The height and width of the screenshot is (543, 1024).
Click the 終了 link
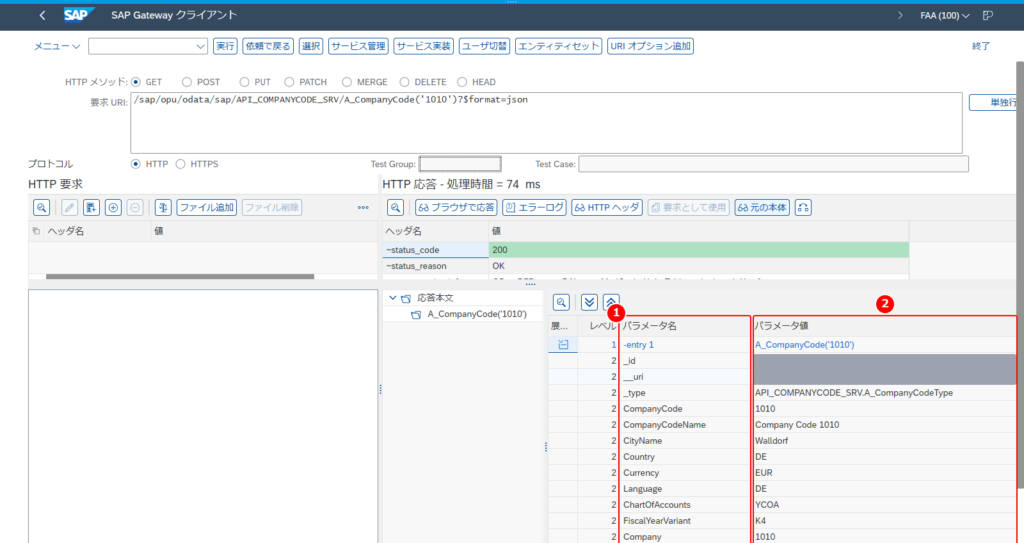tap(981, 46)
